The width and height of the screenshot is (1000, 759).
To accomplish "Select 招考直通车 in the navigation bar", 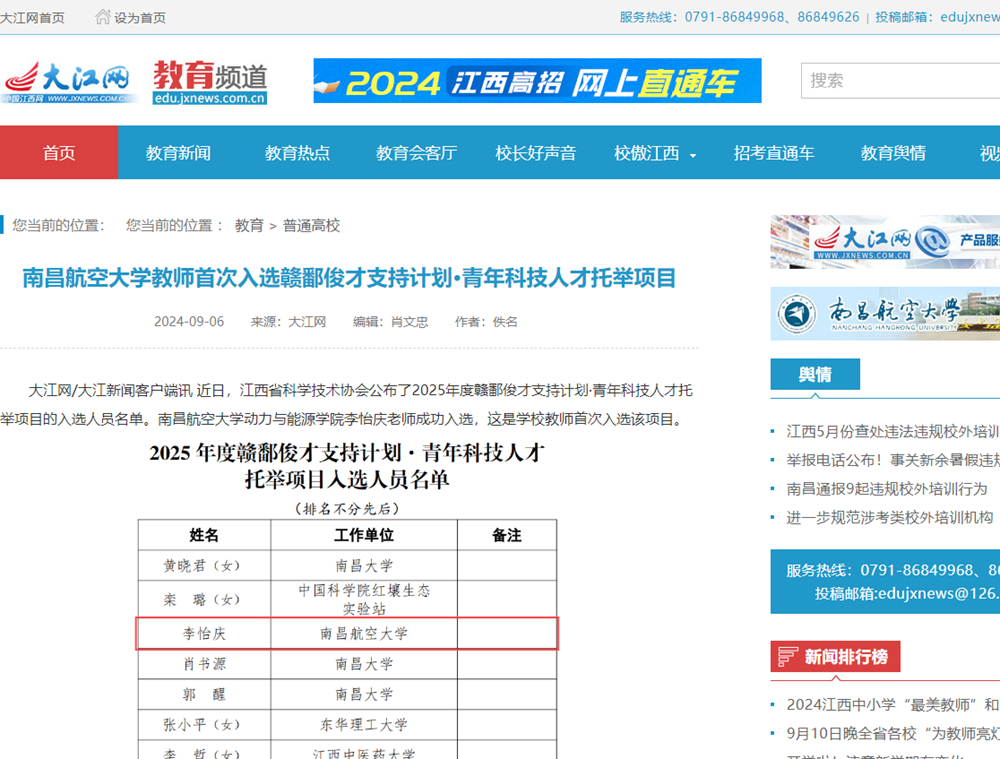I will (774, 152).
